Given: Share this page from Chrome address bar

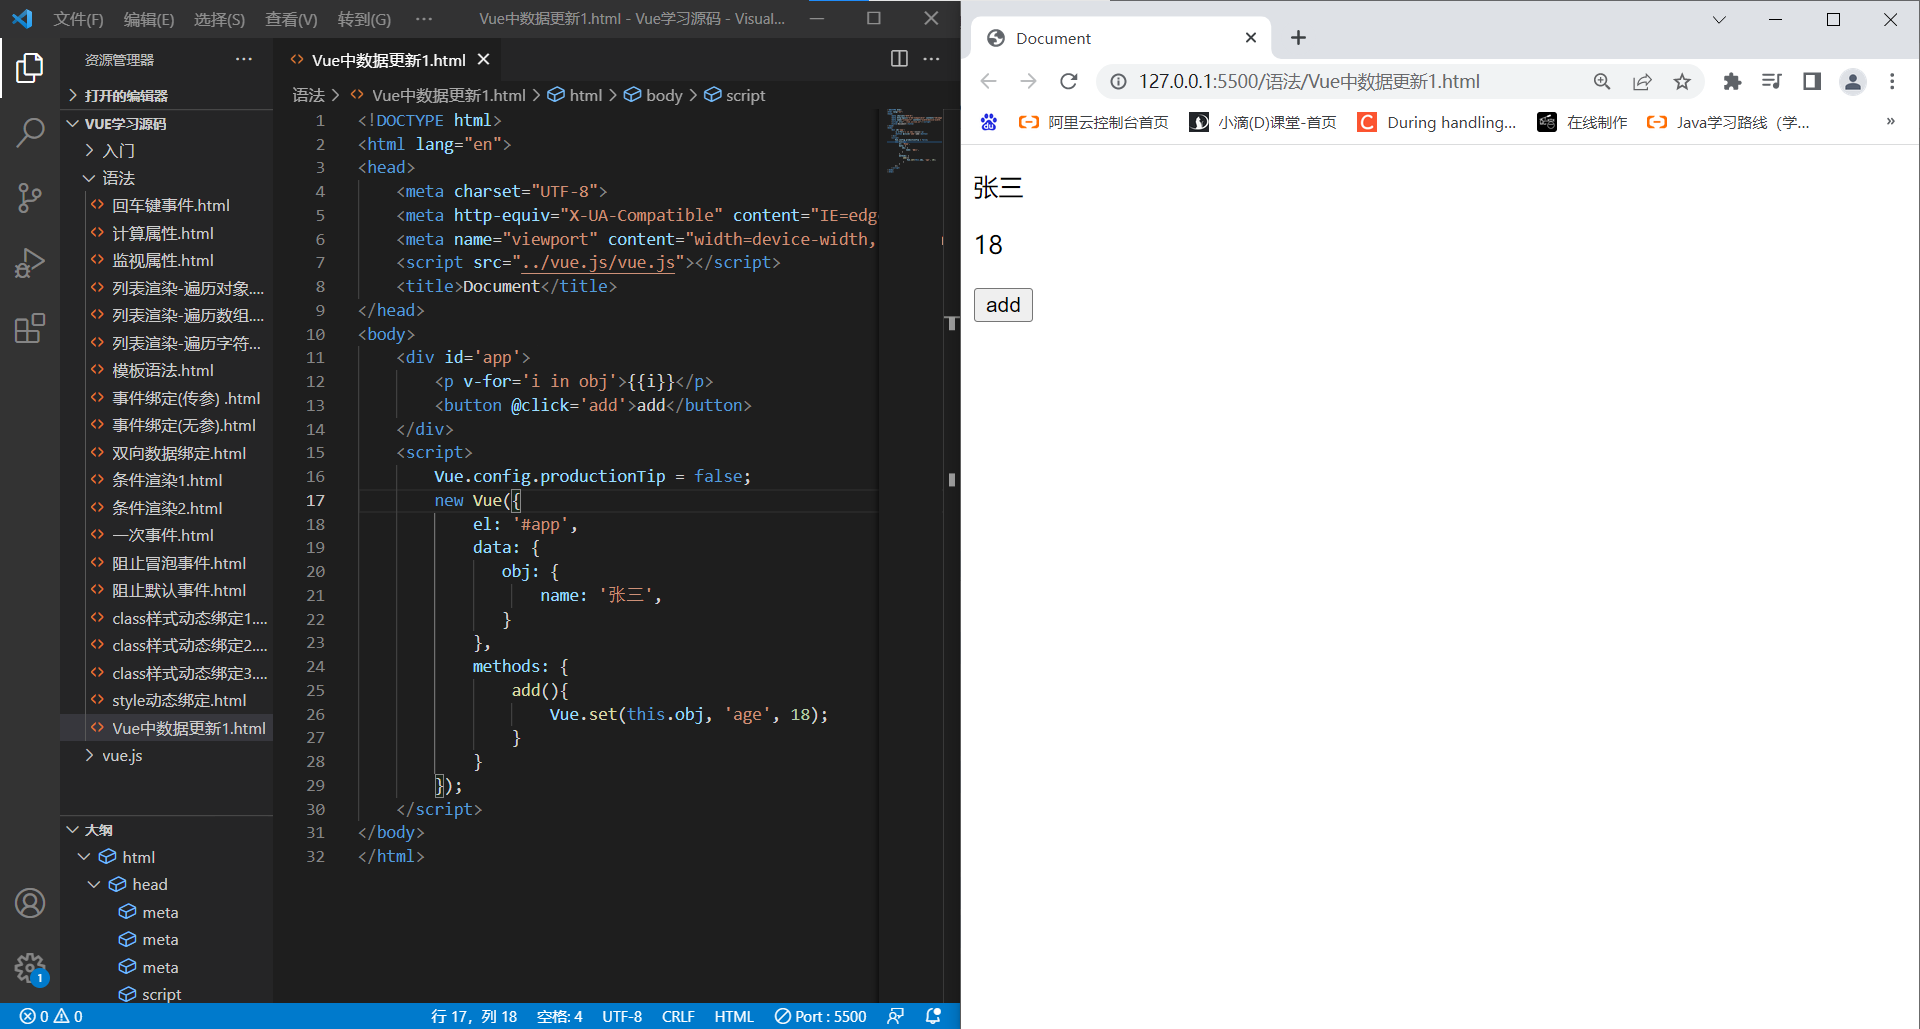Looking at the screenshot, I should click(x=1642, y=82).
